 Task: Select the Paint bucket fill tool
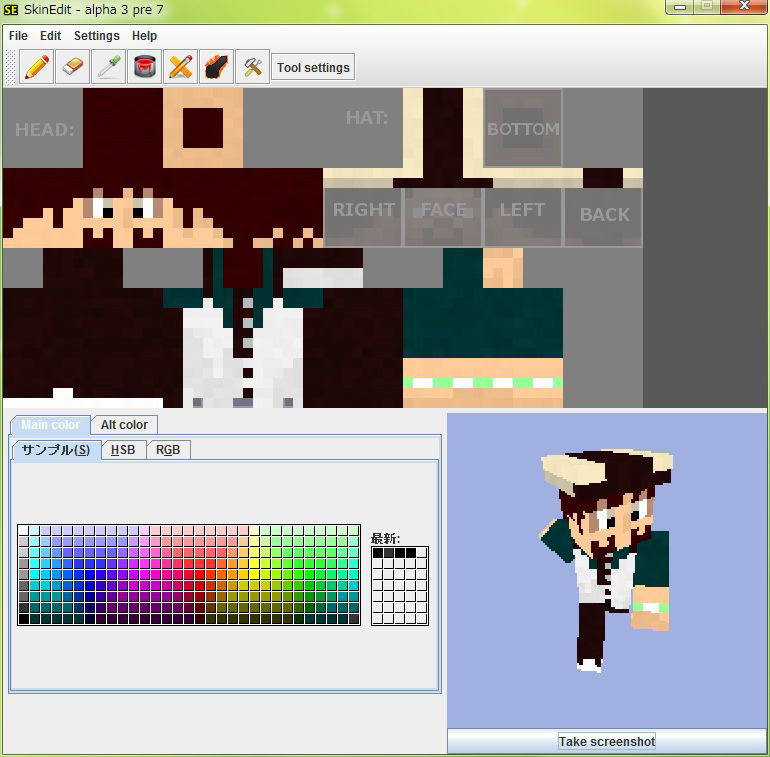[144, 67]
